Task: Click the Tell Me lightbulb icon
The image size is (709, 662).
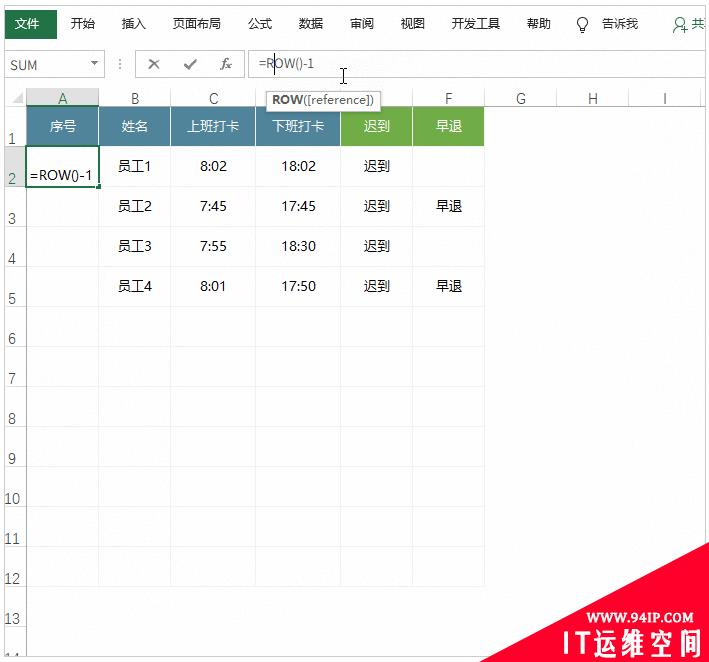Action: [582, 24]
